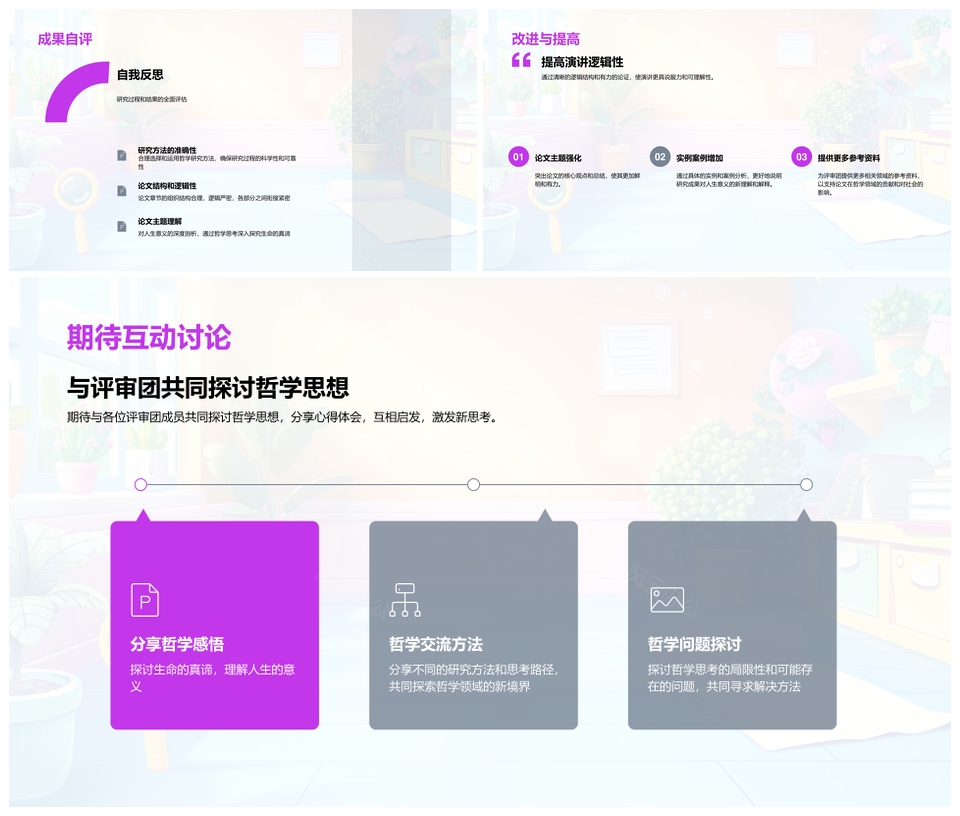This screenshot has width=960, height=816.
Task: Select the purple quarter-arc shape near 自我反思
Action: point(70,88)
